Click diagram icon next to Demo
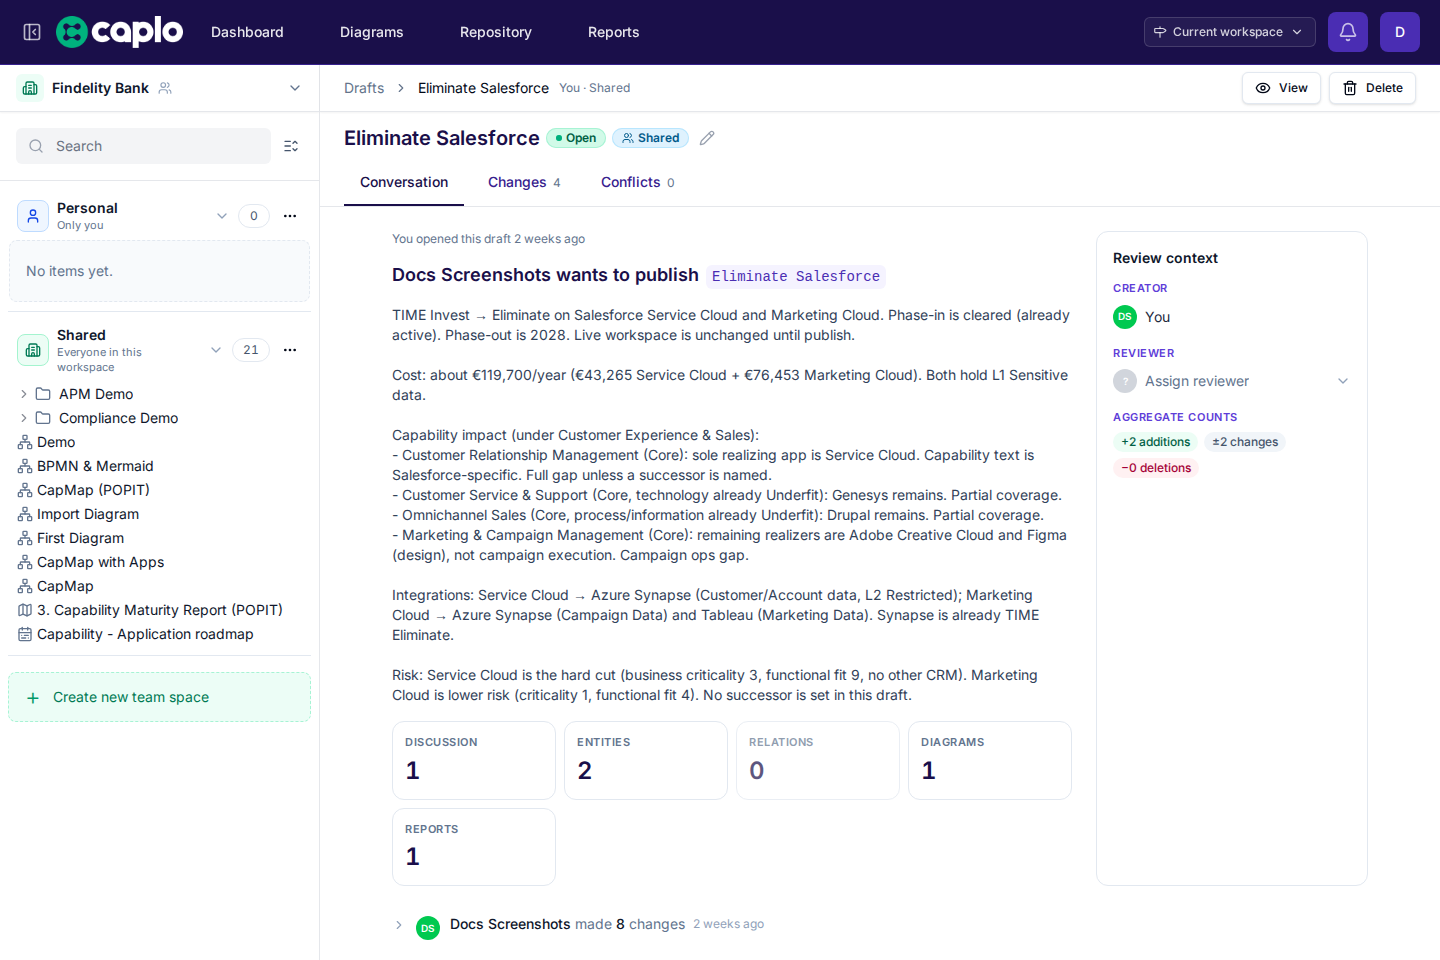This screenshot has height=960, width=1440. point(25,442)
